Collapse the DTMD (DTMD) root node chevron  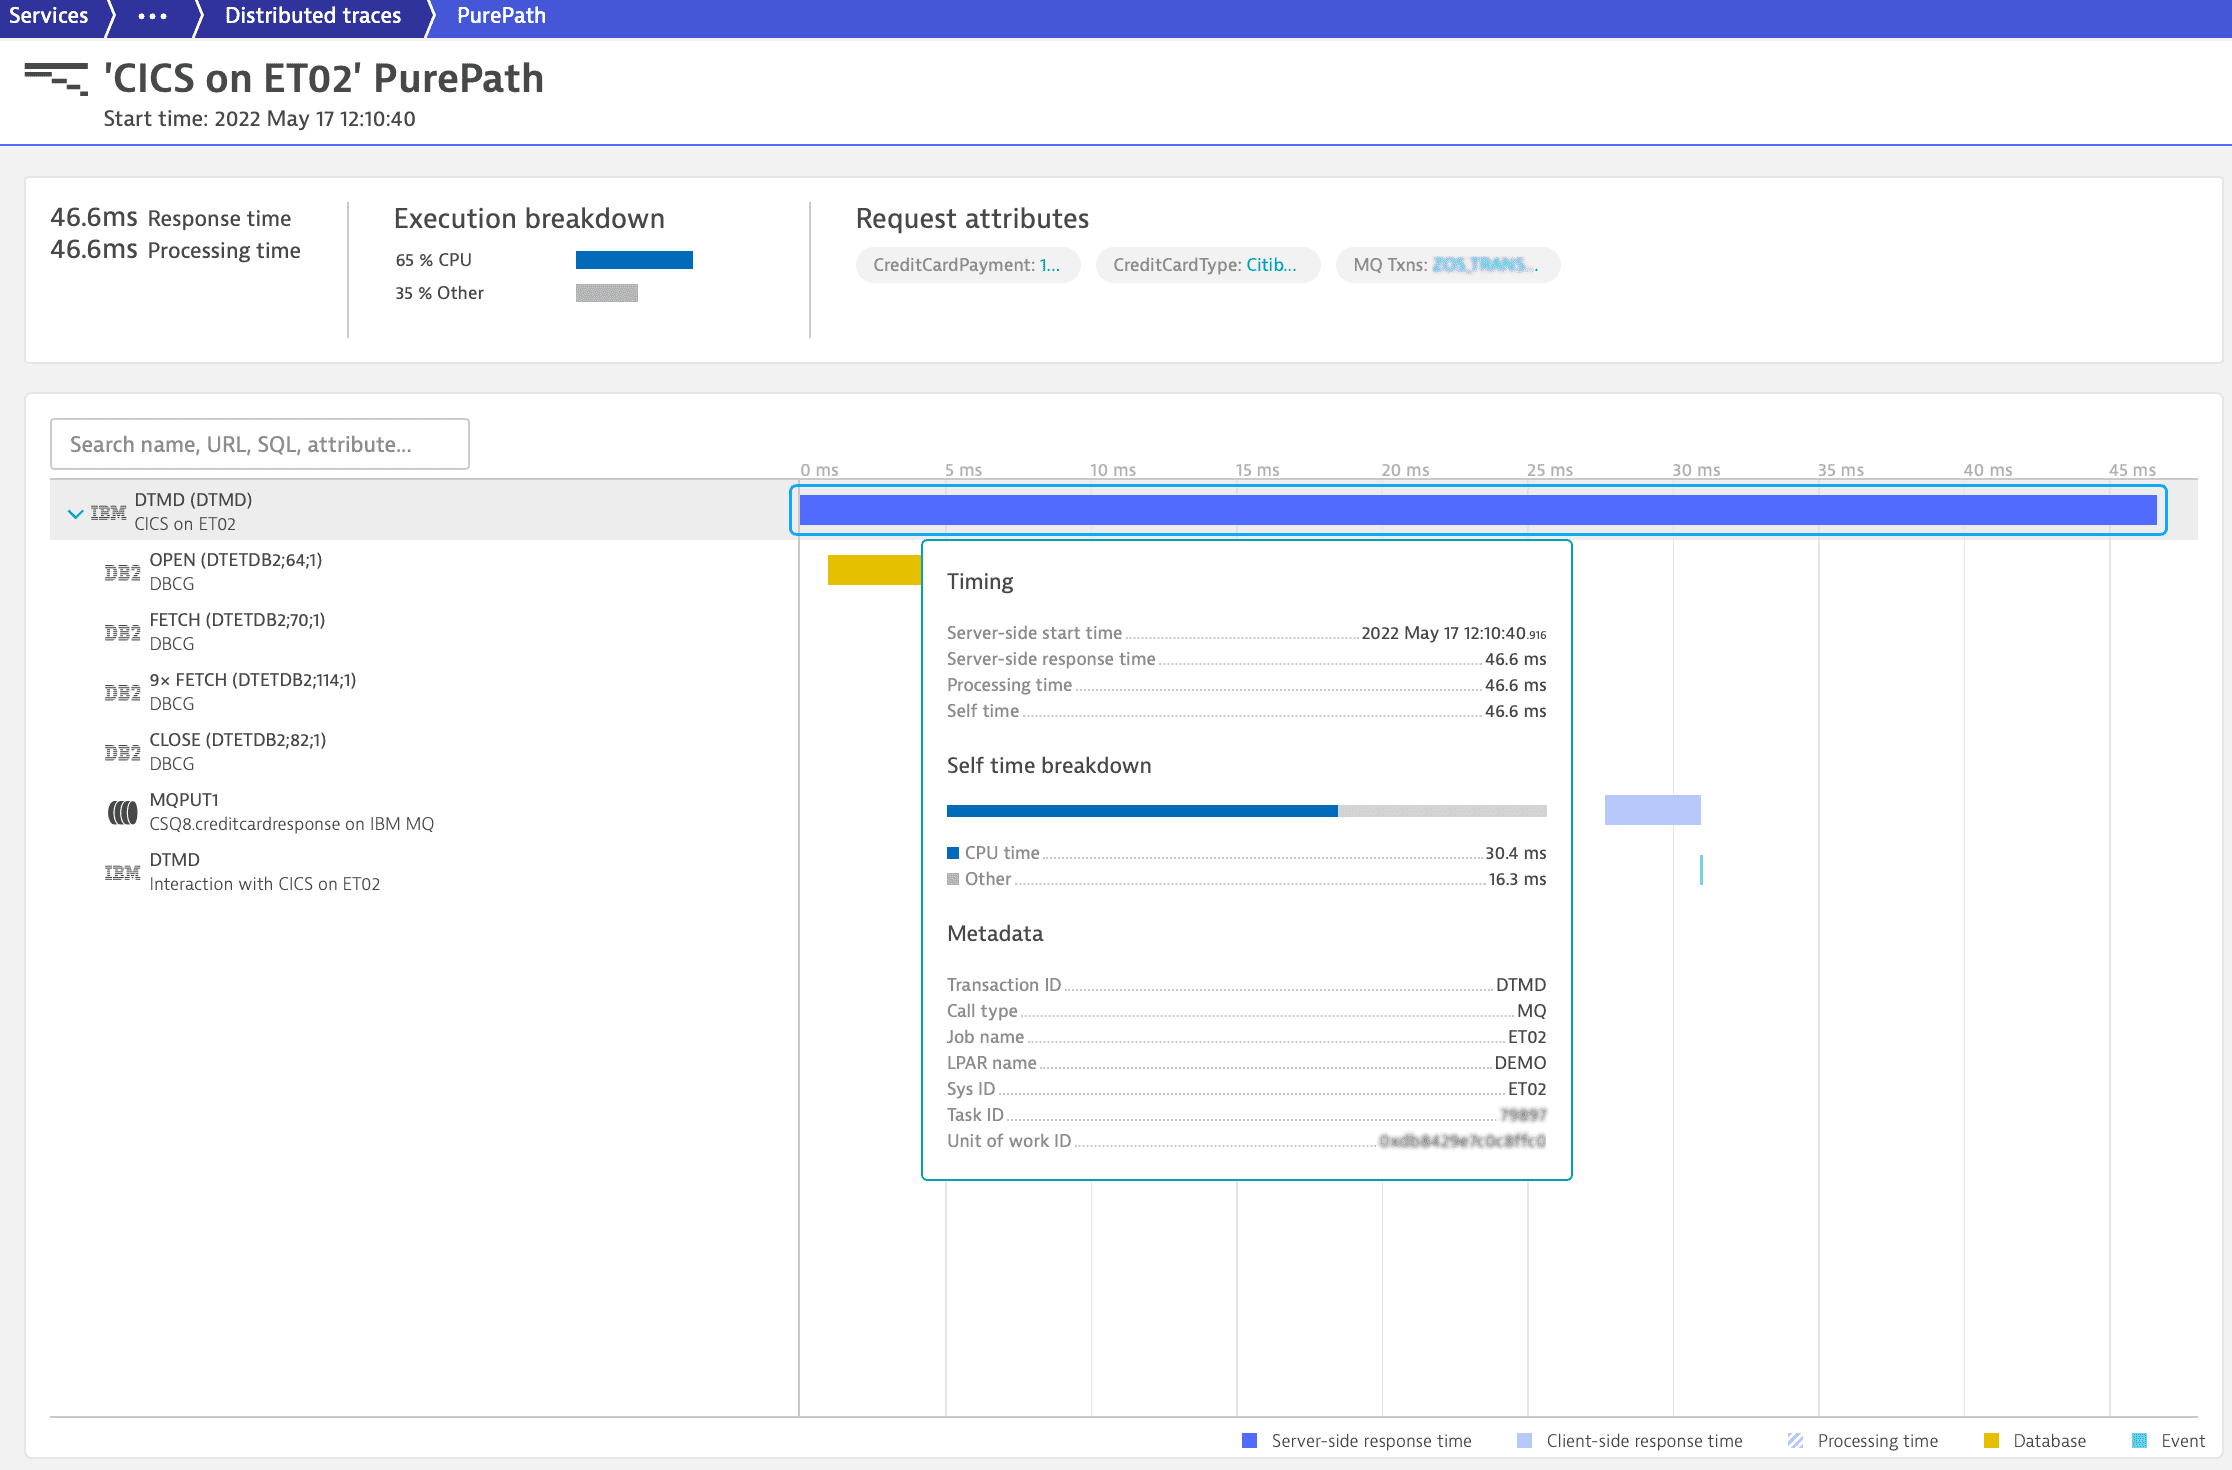pyautogui.click(x=75, y=514)
